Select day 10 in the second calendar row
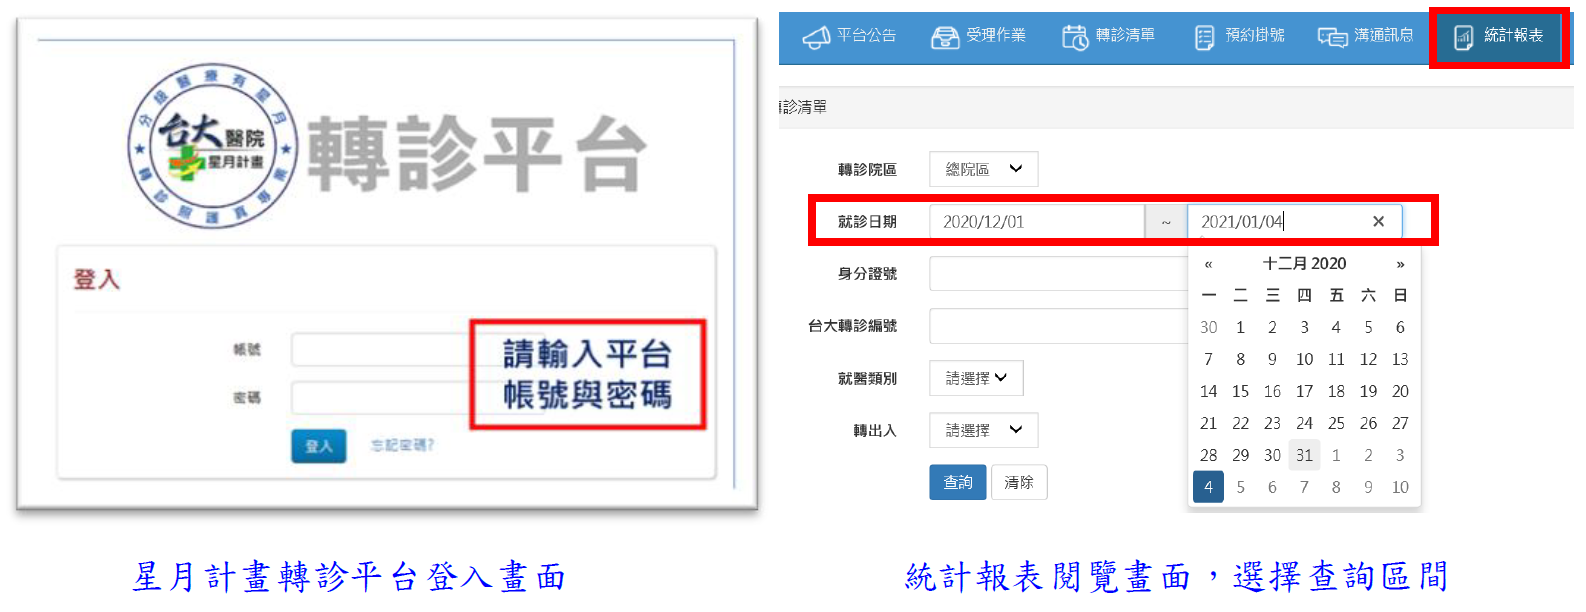This screenshot has width=1586, height=612. tap(1304, 359)
